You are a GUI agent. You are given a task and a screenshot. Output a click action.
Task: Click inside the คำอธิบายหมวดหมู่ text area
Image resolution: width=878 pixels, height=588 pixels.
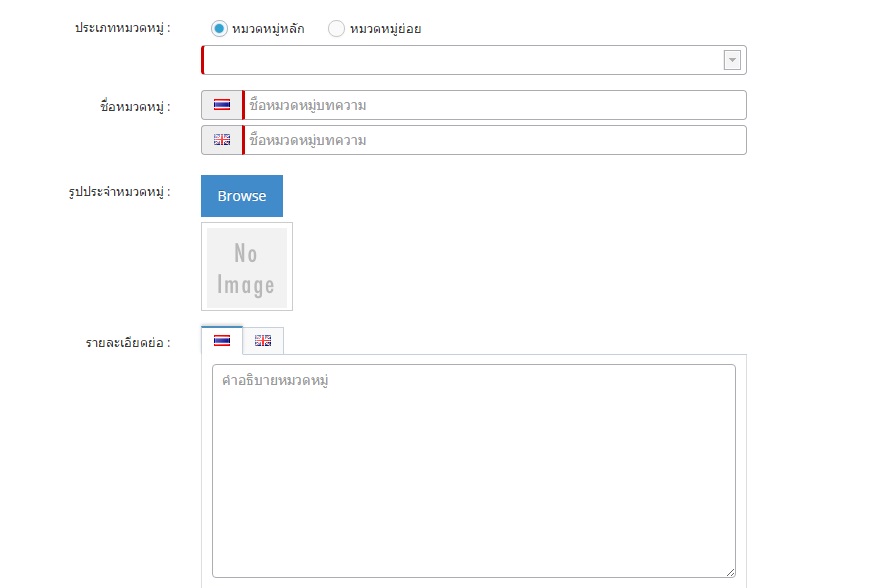pyautogui.click(x=474, y=471)
